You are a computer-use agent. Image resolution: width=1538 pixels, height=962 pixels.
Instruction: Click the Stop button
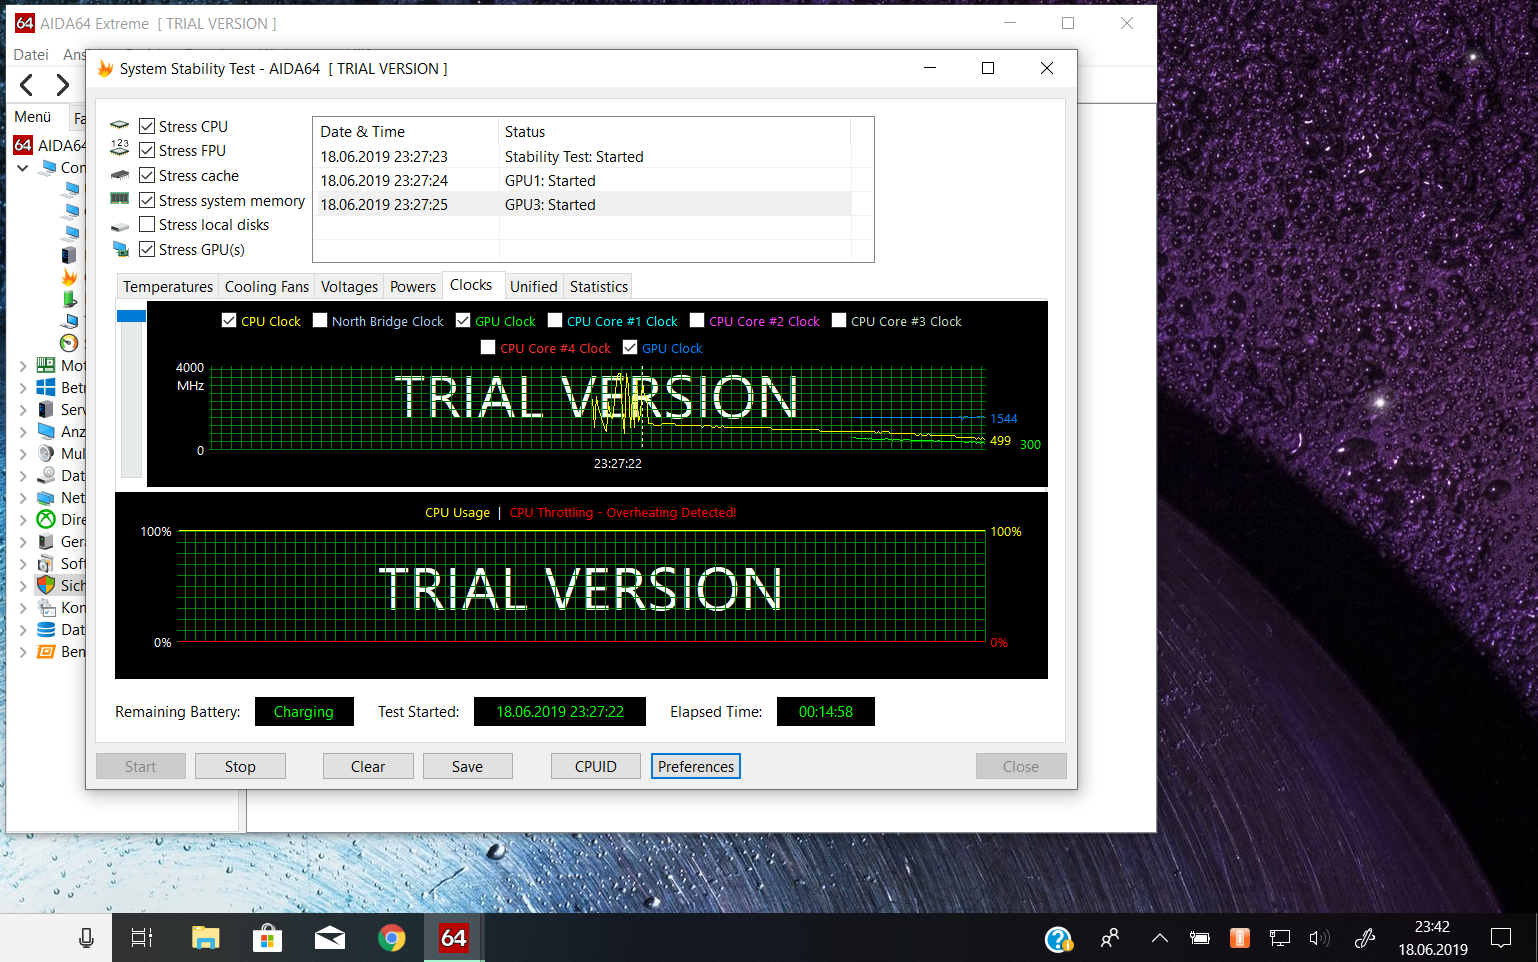[240, 766]
